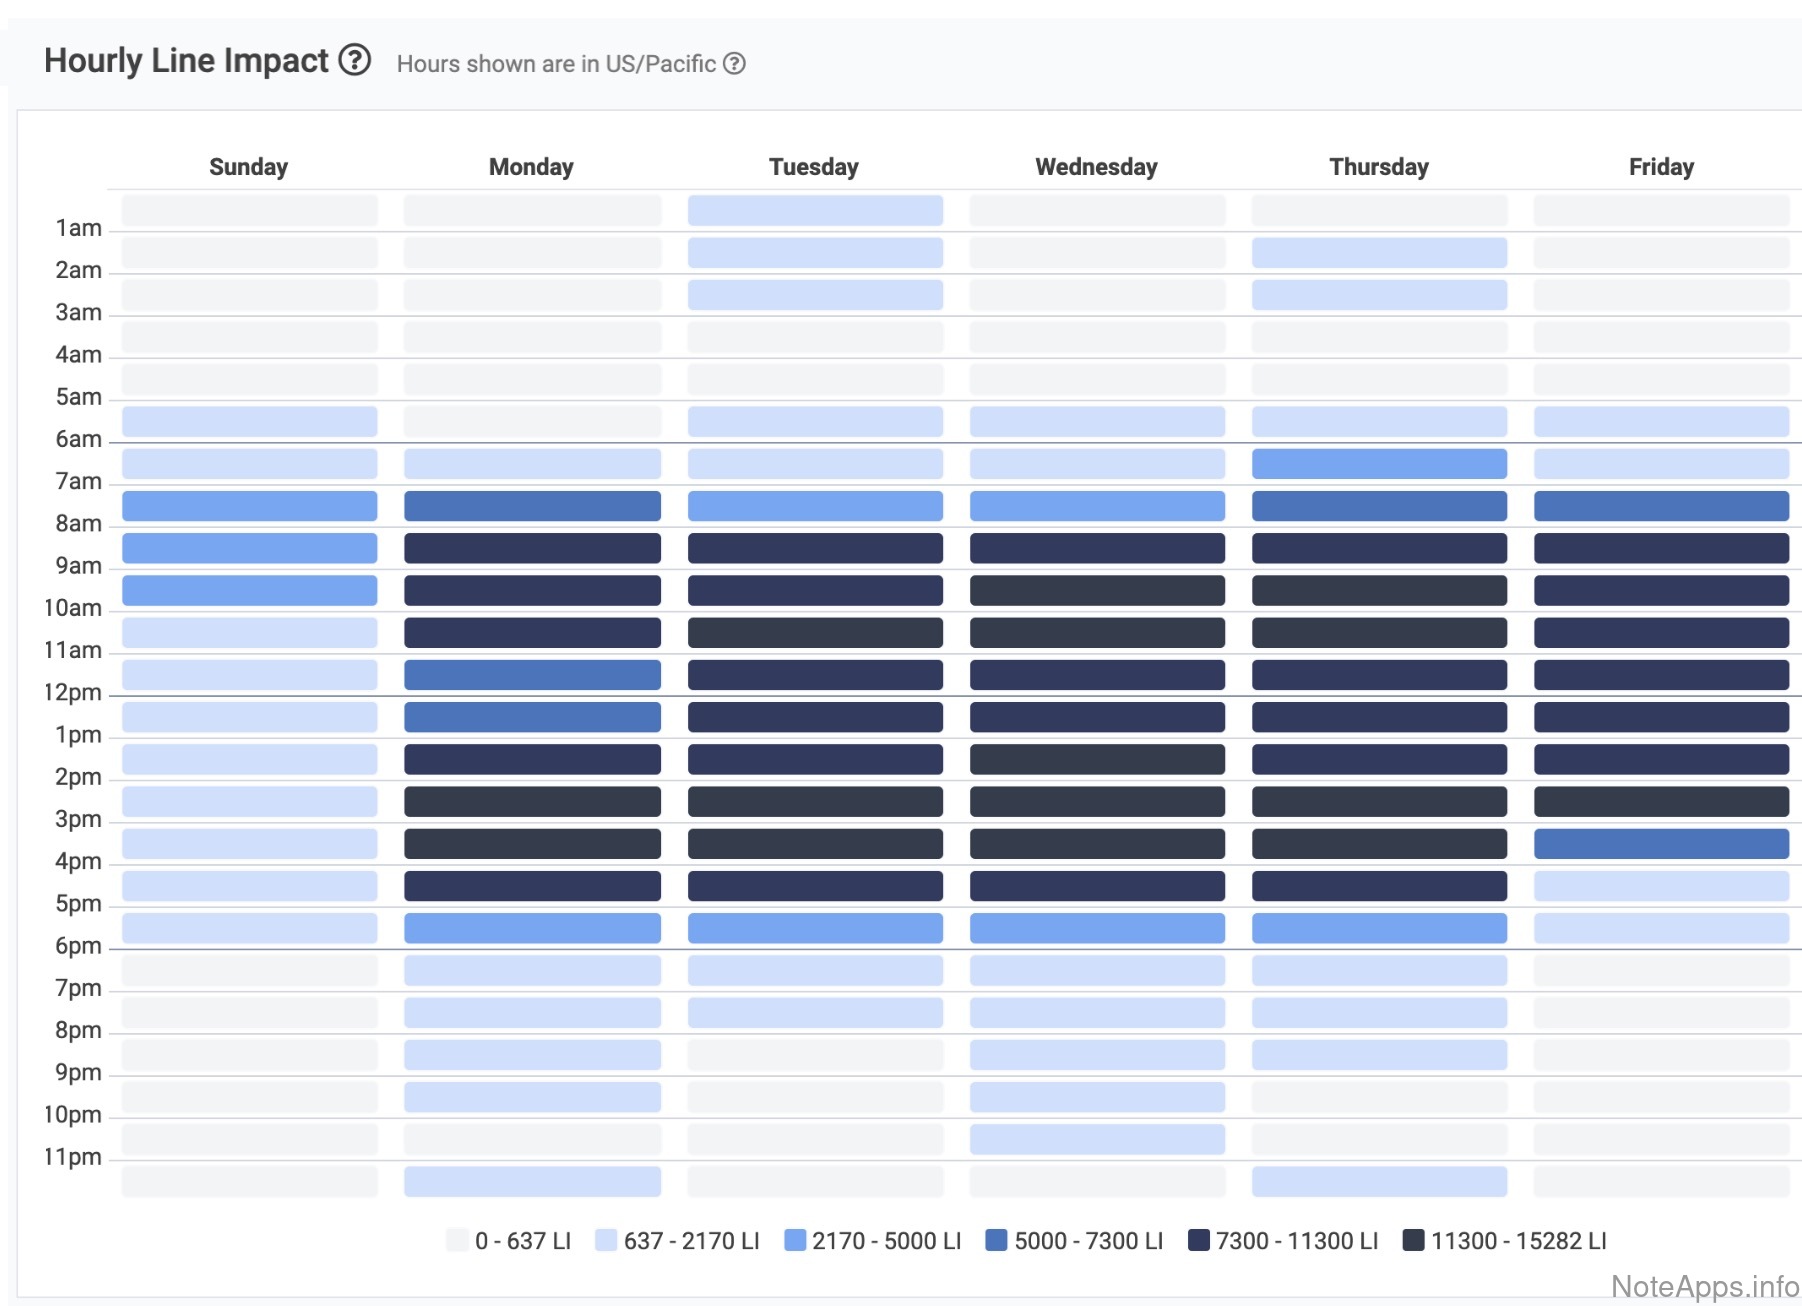Click help icon beside Hourly Line Impact
The image size is (1802, 1306).
[x=354, y=61]
